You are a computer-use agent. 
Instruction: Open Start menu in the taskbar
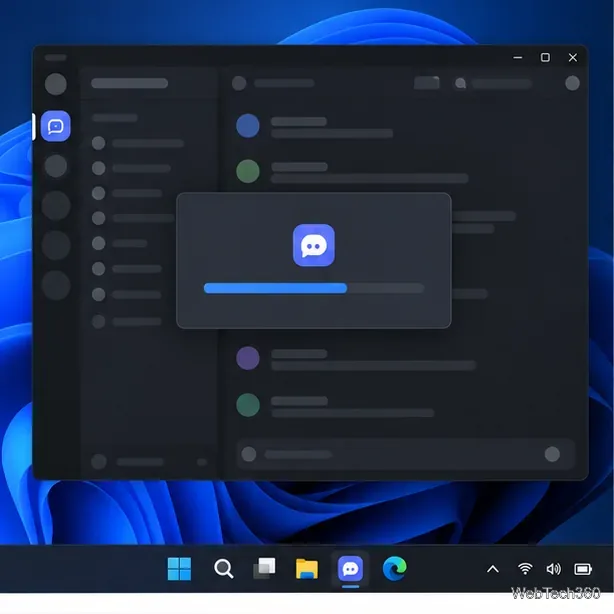point(179,569)
